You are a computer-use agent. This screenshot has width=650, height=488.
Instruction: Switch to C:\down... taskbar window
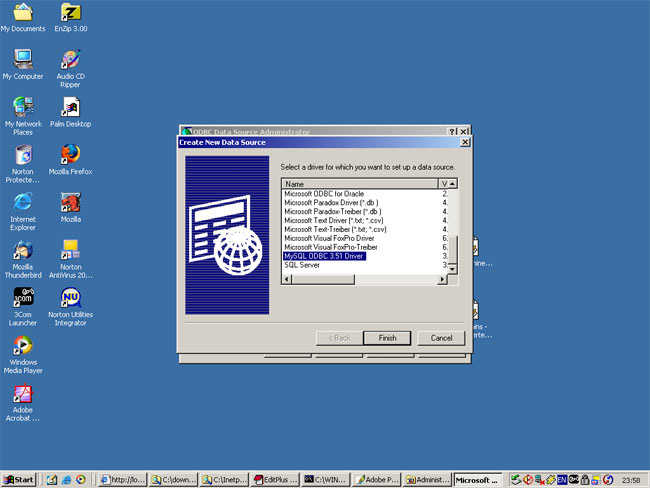click(x=173, y=480)
